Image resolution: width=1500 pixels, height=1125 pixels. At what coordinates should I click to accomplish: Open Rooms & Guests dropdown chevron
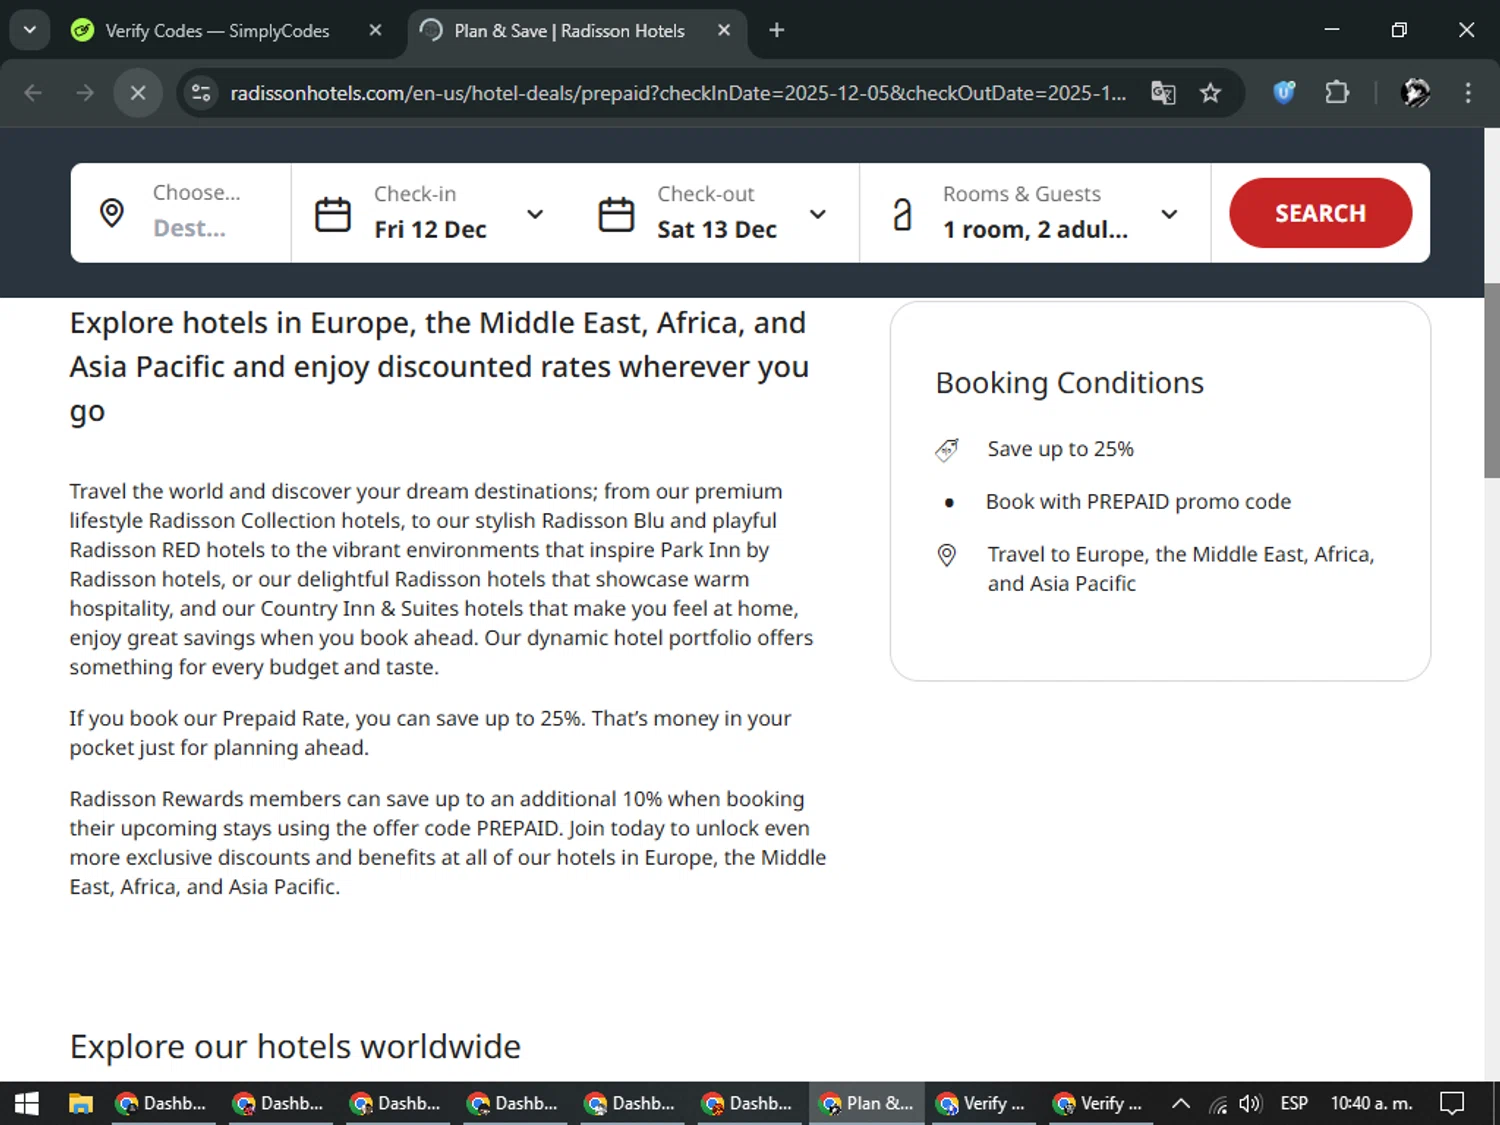1169,214
